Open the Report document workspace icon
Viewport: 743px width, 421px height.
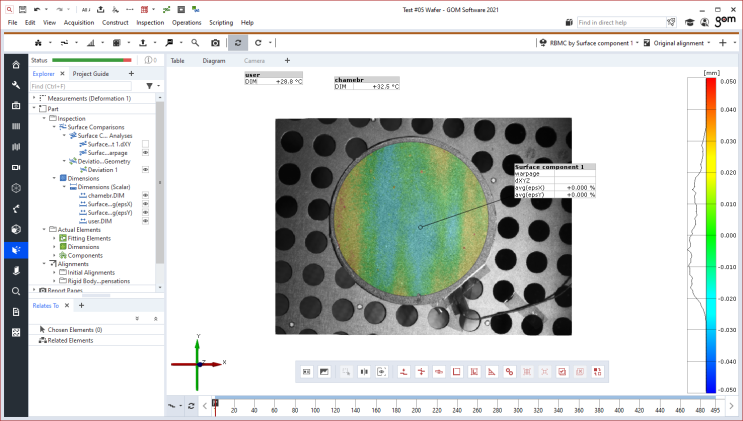(16, 312)
